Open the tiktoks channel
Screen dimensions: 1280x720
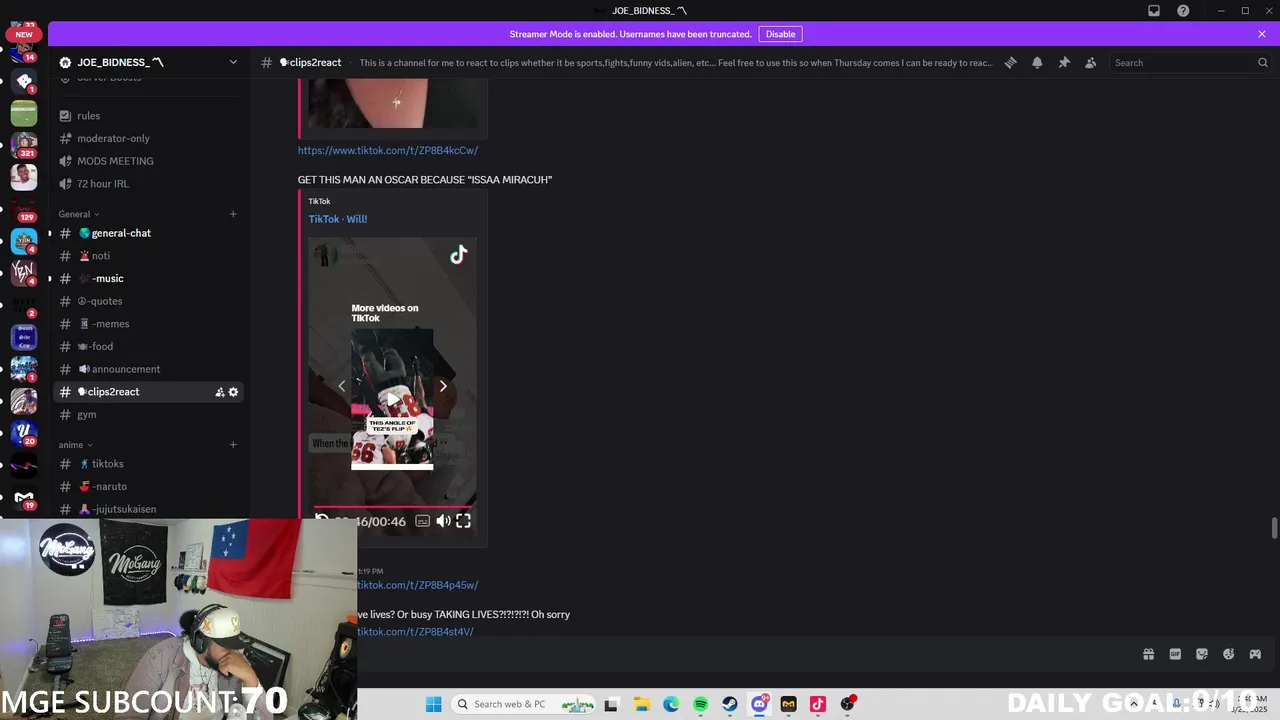(x=148, y=464)
